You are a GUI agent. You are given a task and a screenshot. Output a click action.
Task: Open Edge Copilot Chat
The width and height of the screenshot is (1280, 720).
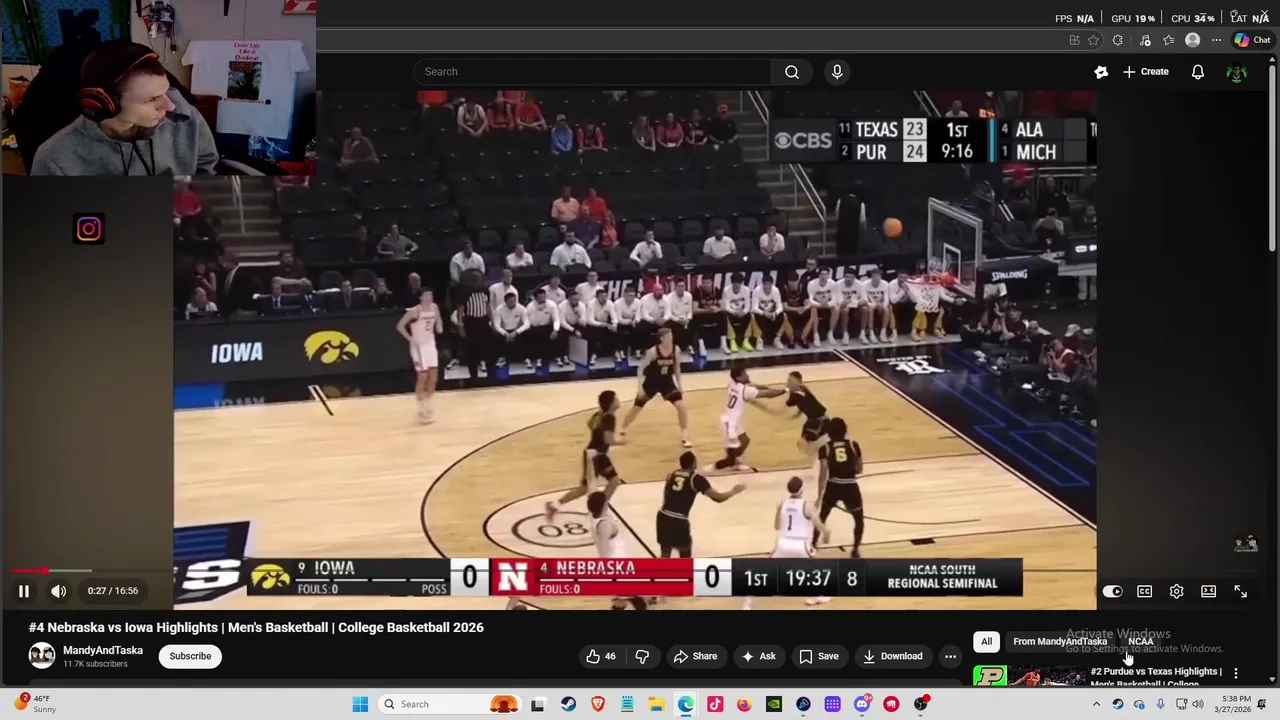click(x=1252, y=40)
